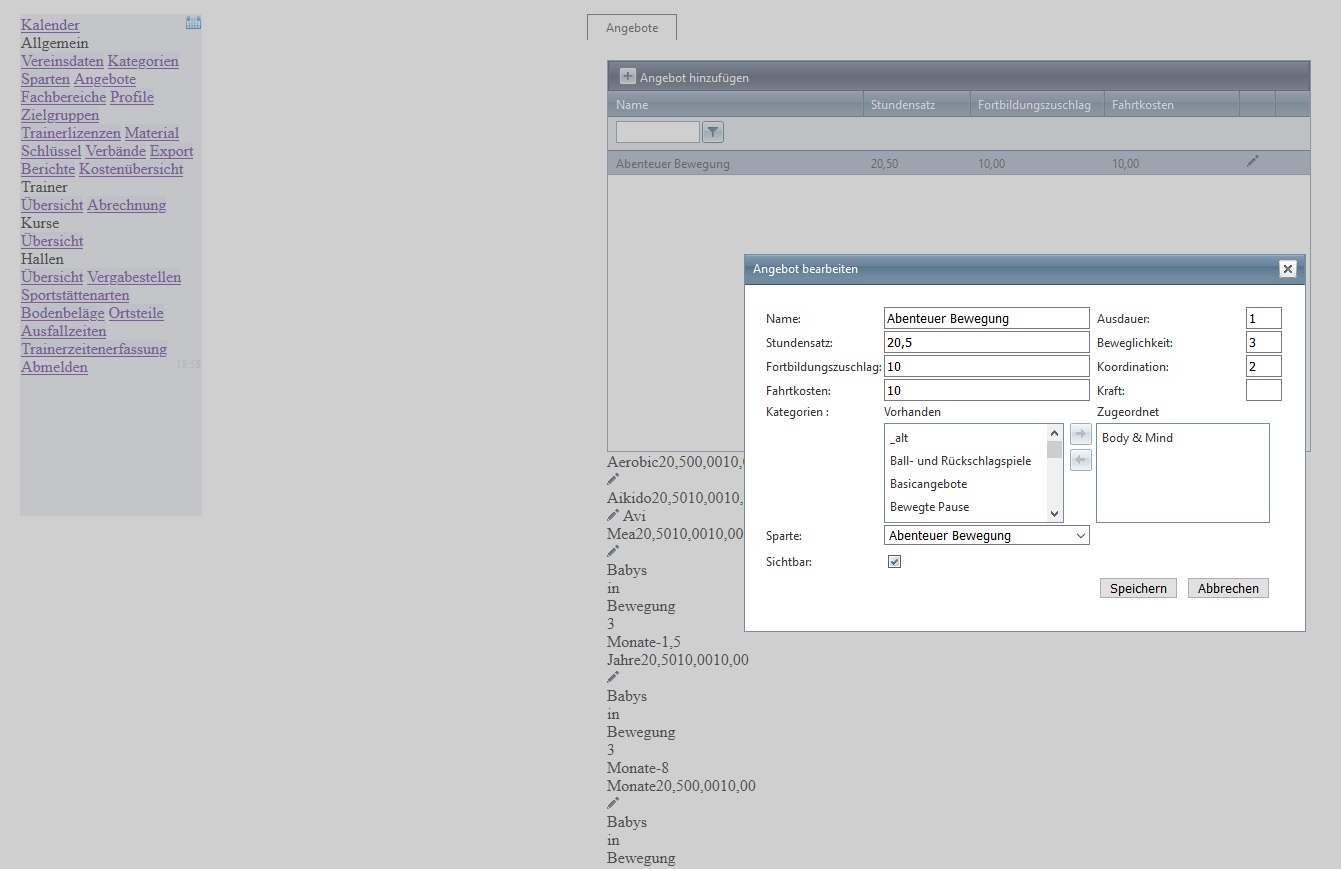This screenshot has width=1341, height=869.
Task: Open the Profile link
Action: (132, 97)
